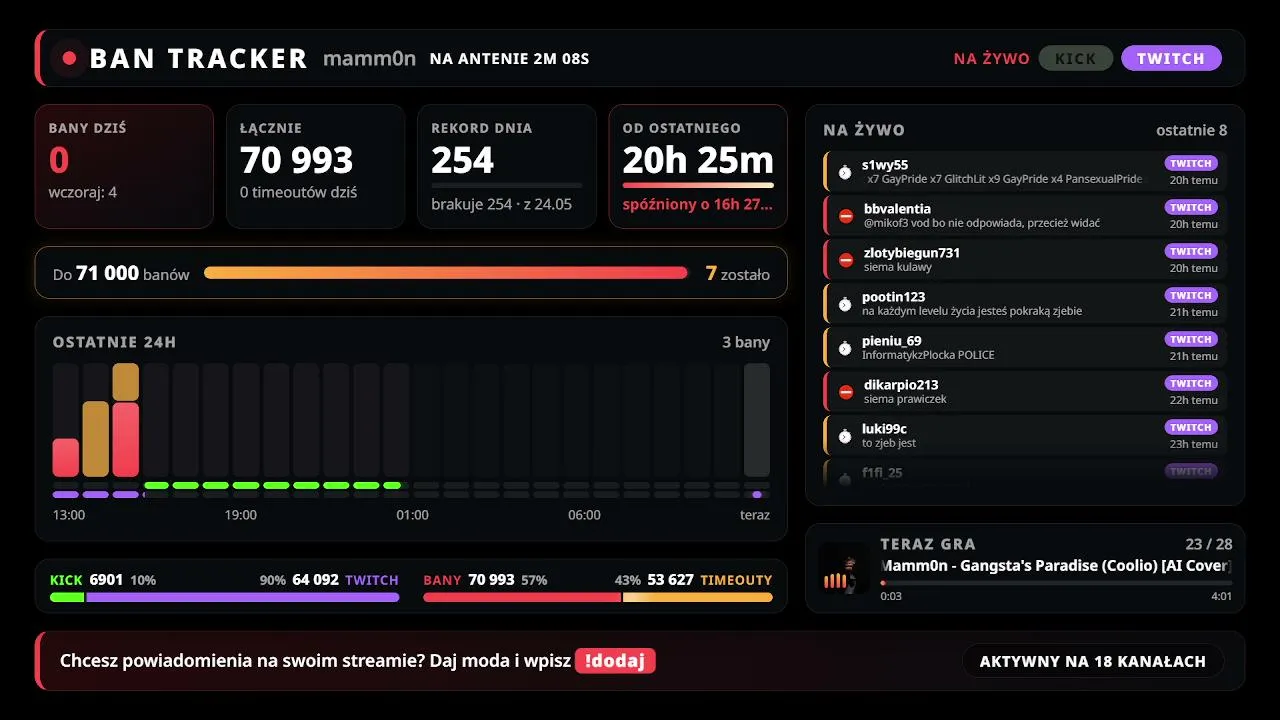Click the '3 bany' chart count
1280x720 pixels.
pyautogui.click(x=746, y=342)
